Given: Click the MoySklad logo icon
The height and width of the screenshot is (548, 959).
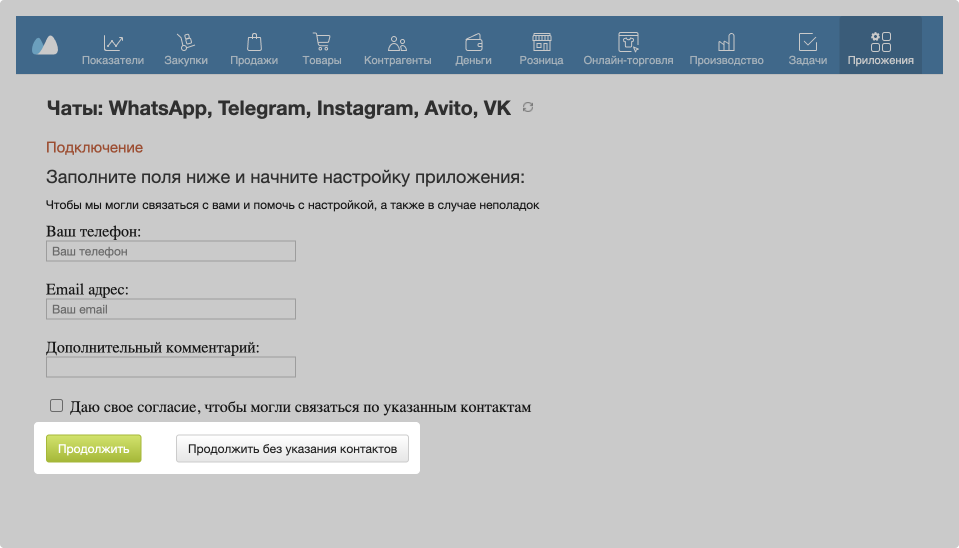Looking at the screenshot, I should click(45, 45).
